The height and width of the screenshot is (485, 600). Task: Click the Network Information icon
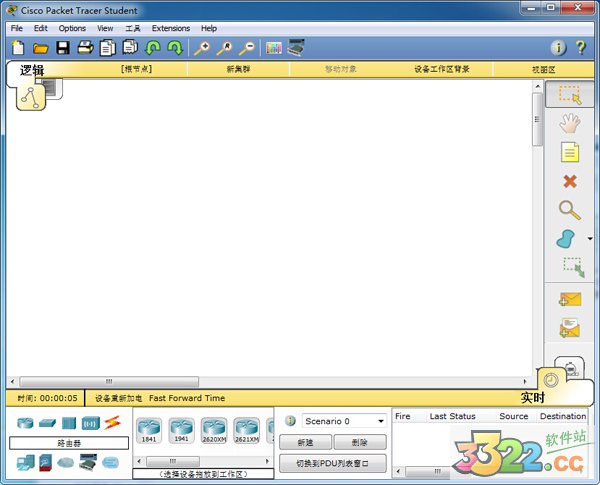pos(558,48)
